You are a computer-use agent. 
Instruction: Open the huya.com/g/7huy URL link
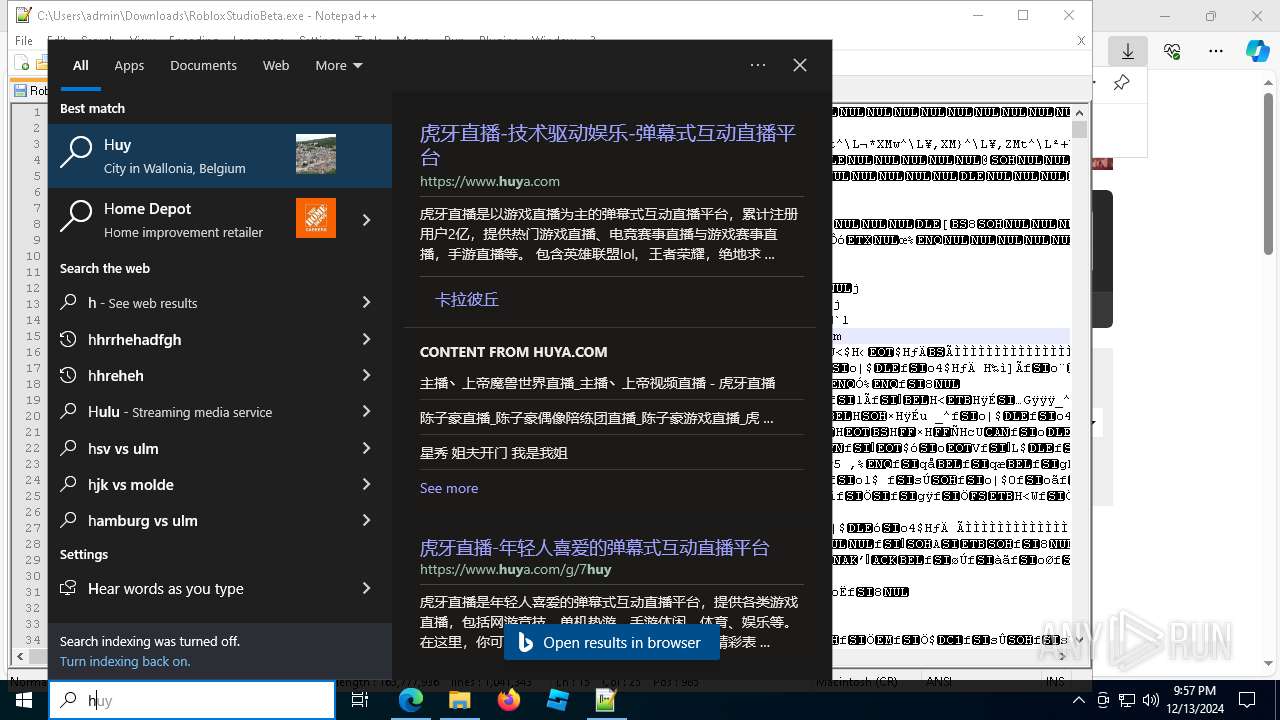pos(516,569)
